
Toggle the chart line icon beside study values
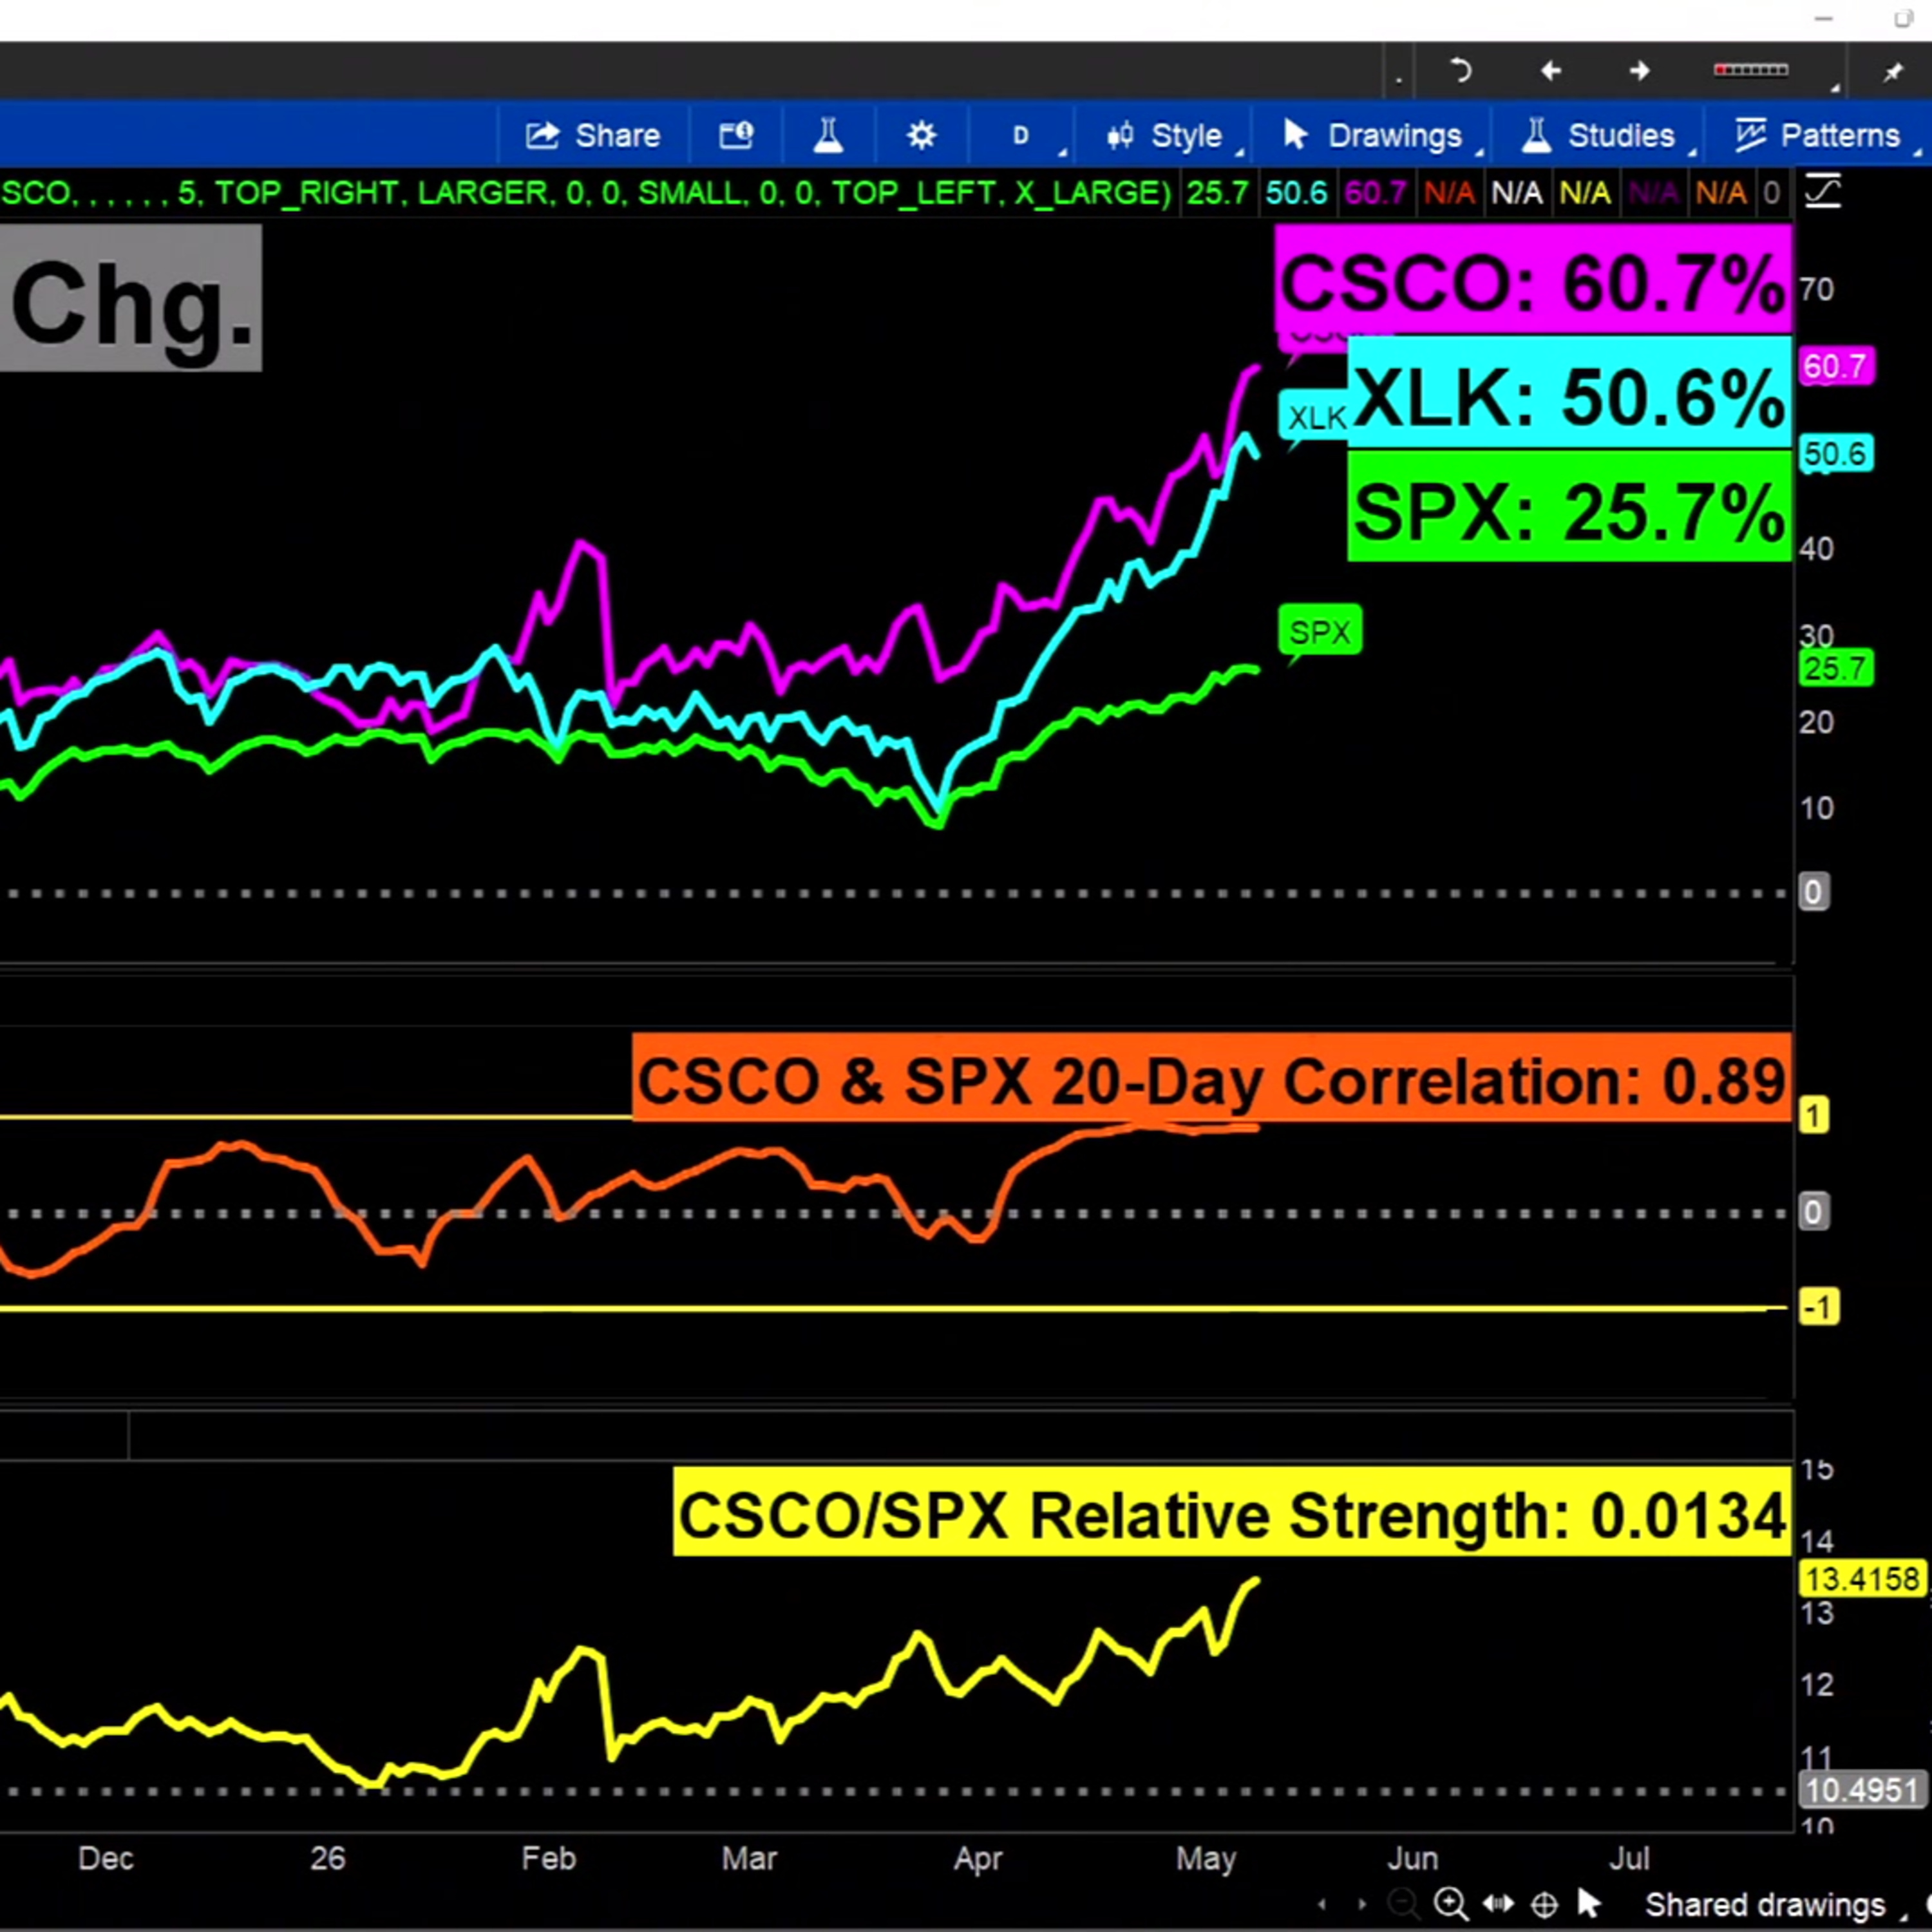click(x=1823, y=192)
